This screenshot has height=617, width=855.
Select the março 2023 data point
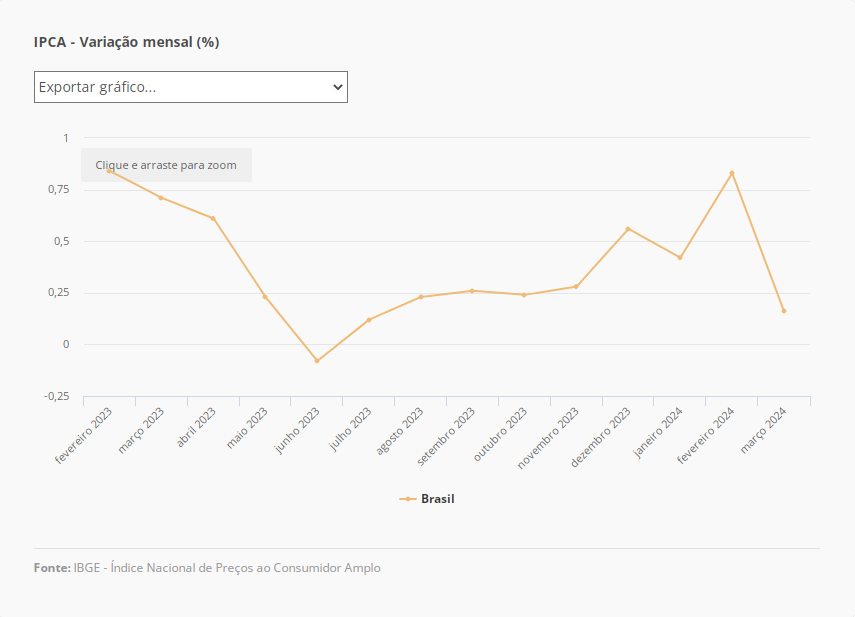coord(161,198)
